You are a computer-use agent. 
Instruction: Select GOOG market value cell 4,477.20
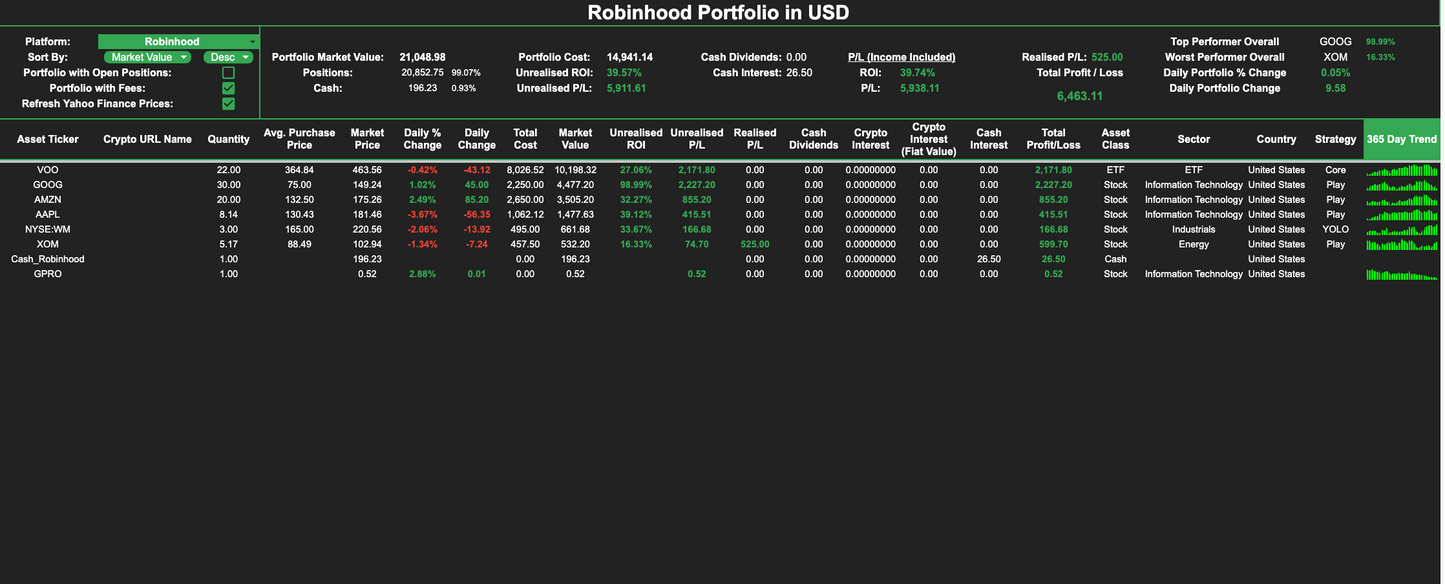575,185
